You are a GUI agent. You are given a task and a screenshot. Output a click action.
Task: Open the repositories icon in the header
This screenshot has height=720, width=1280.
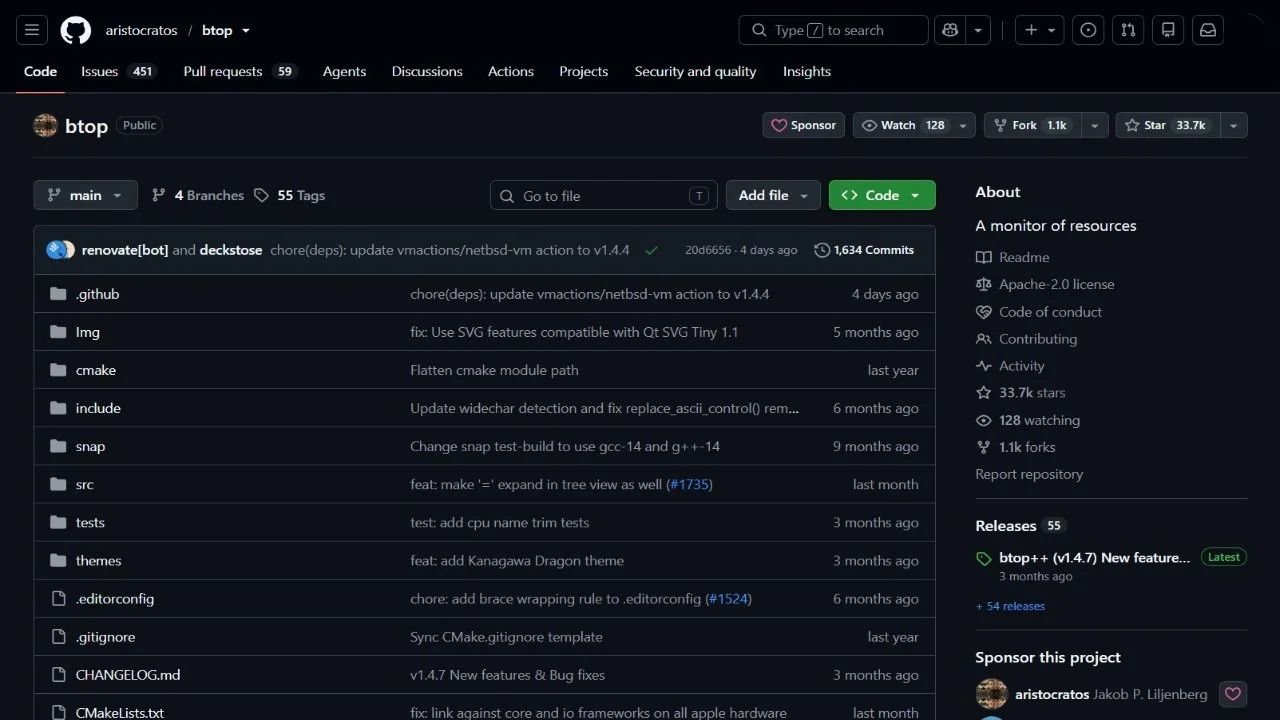(1168, 30)
